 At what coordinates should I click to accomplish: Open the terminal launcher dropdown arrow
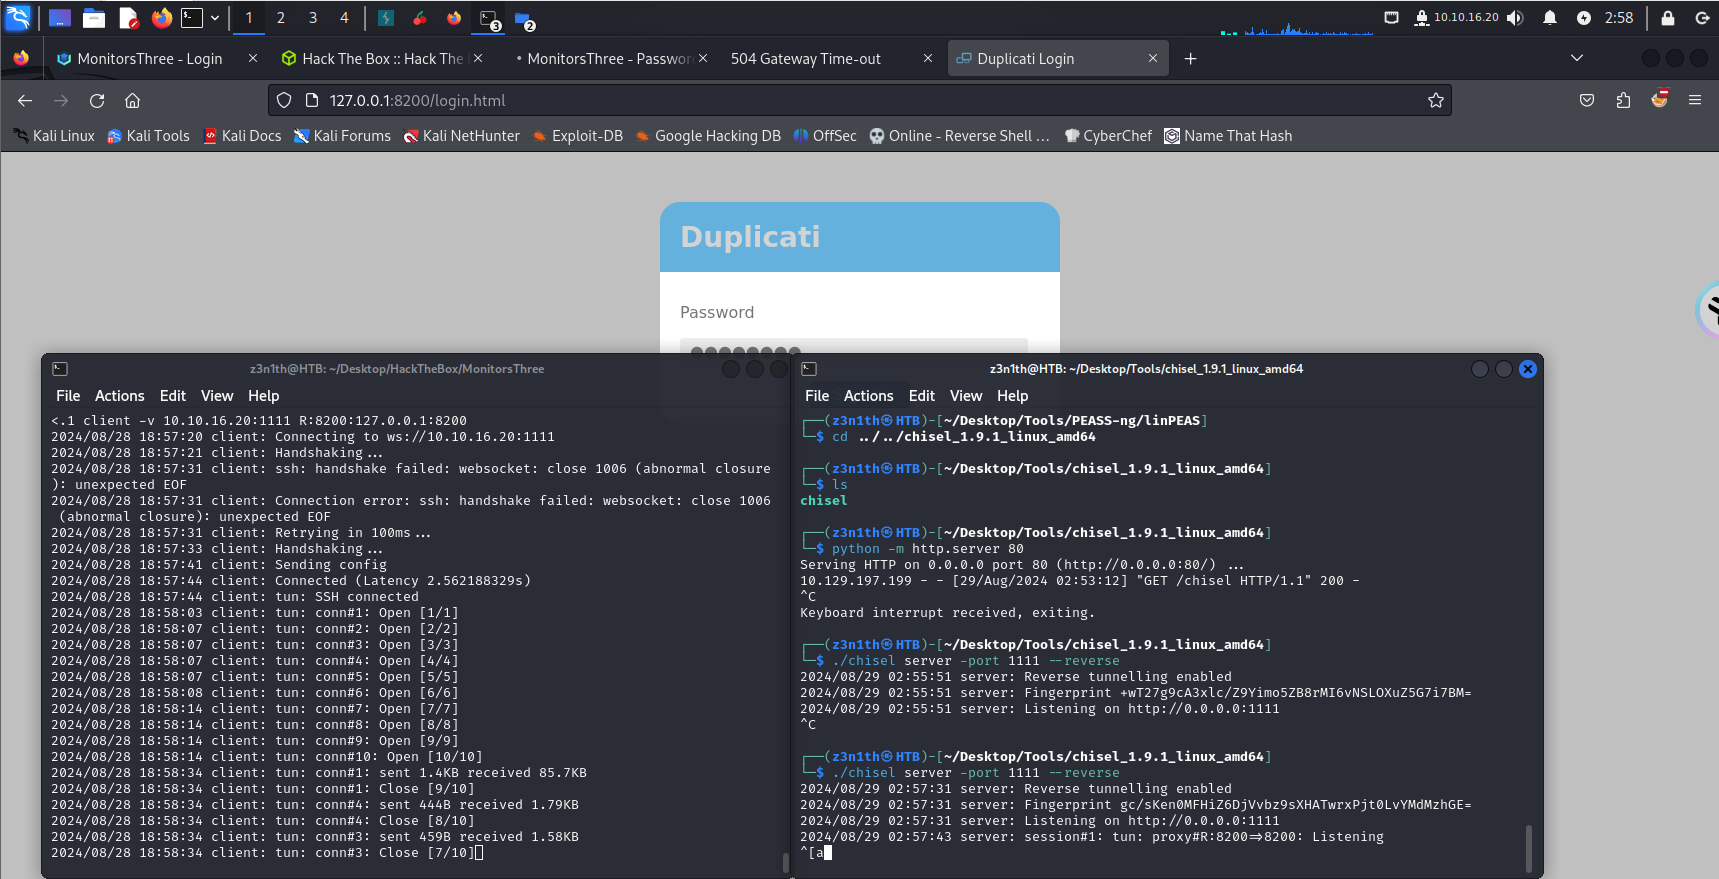point(215,18)
